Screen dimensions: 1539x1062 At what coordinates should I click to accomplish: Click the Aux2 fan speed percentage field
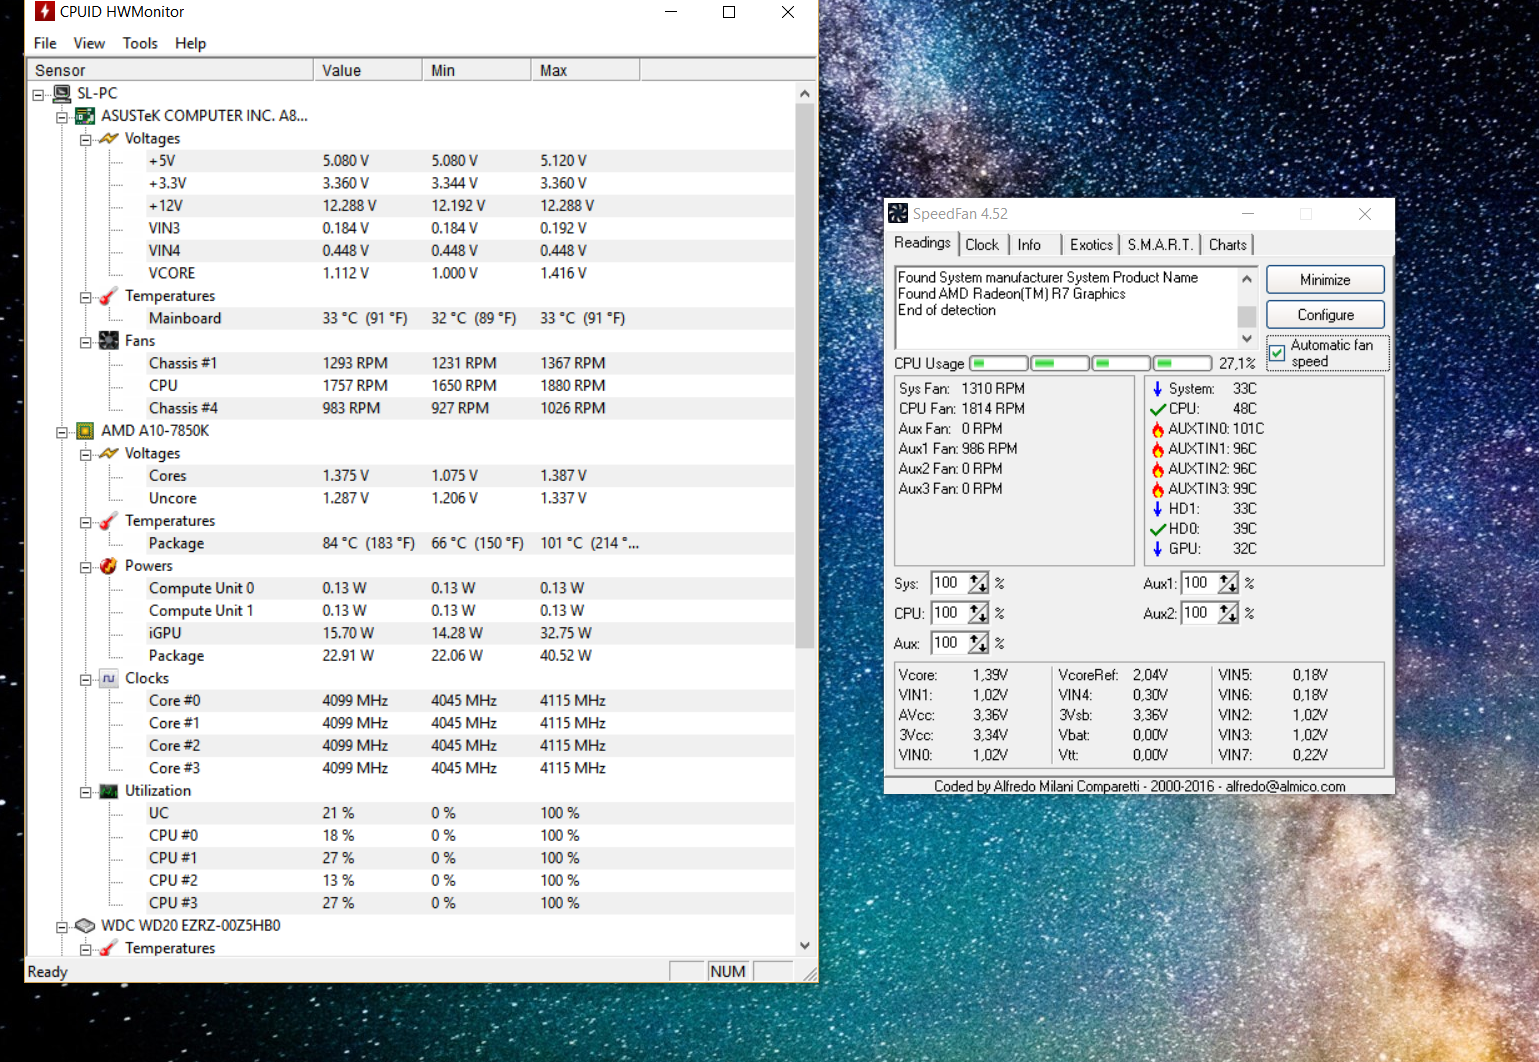pos(1200,613)
